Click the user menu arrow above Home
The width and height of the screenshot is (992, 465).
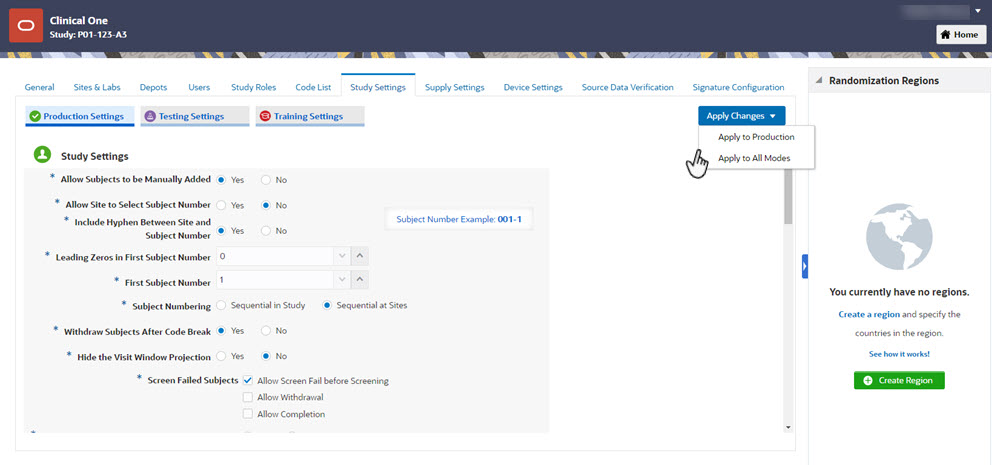coord(977,11)
